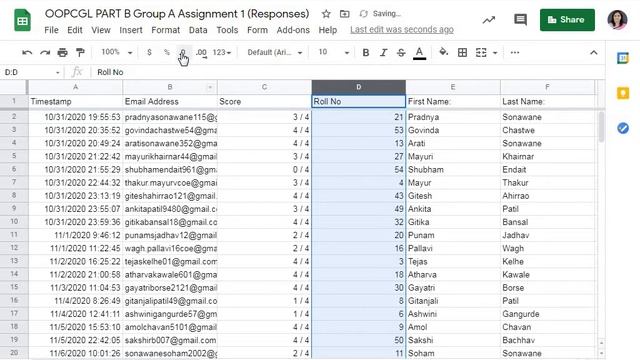Open the Data menu

tap(198, 30)
